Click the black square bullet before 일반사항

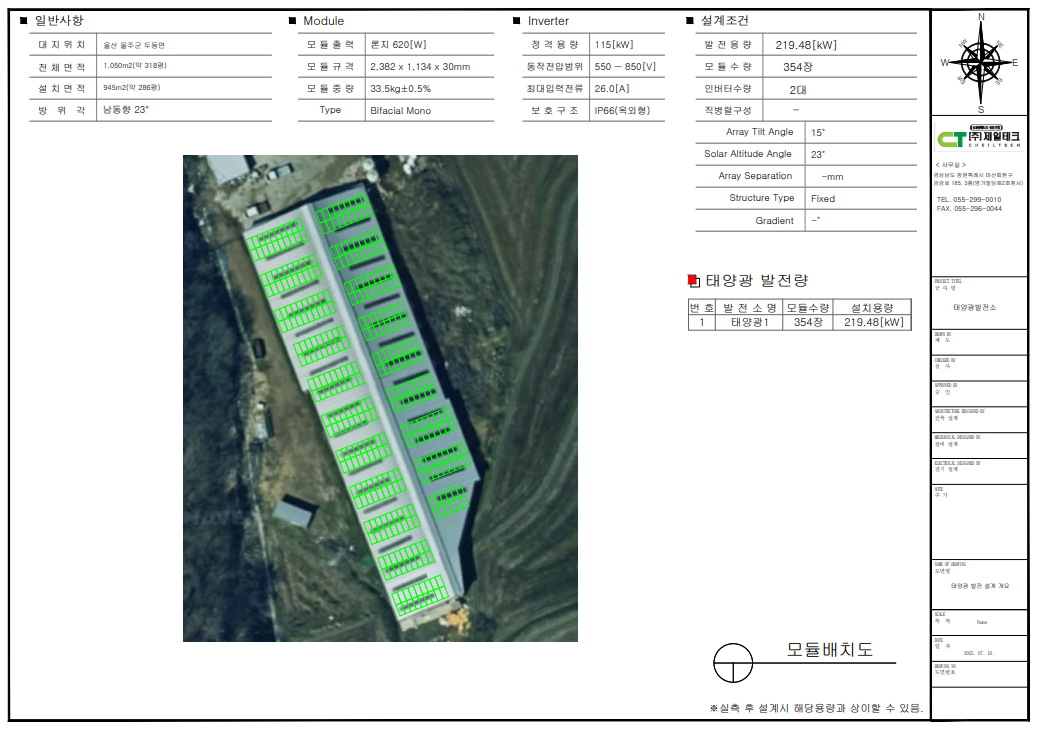pyautogui.click(x=24, y=21)
